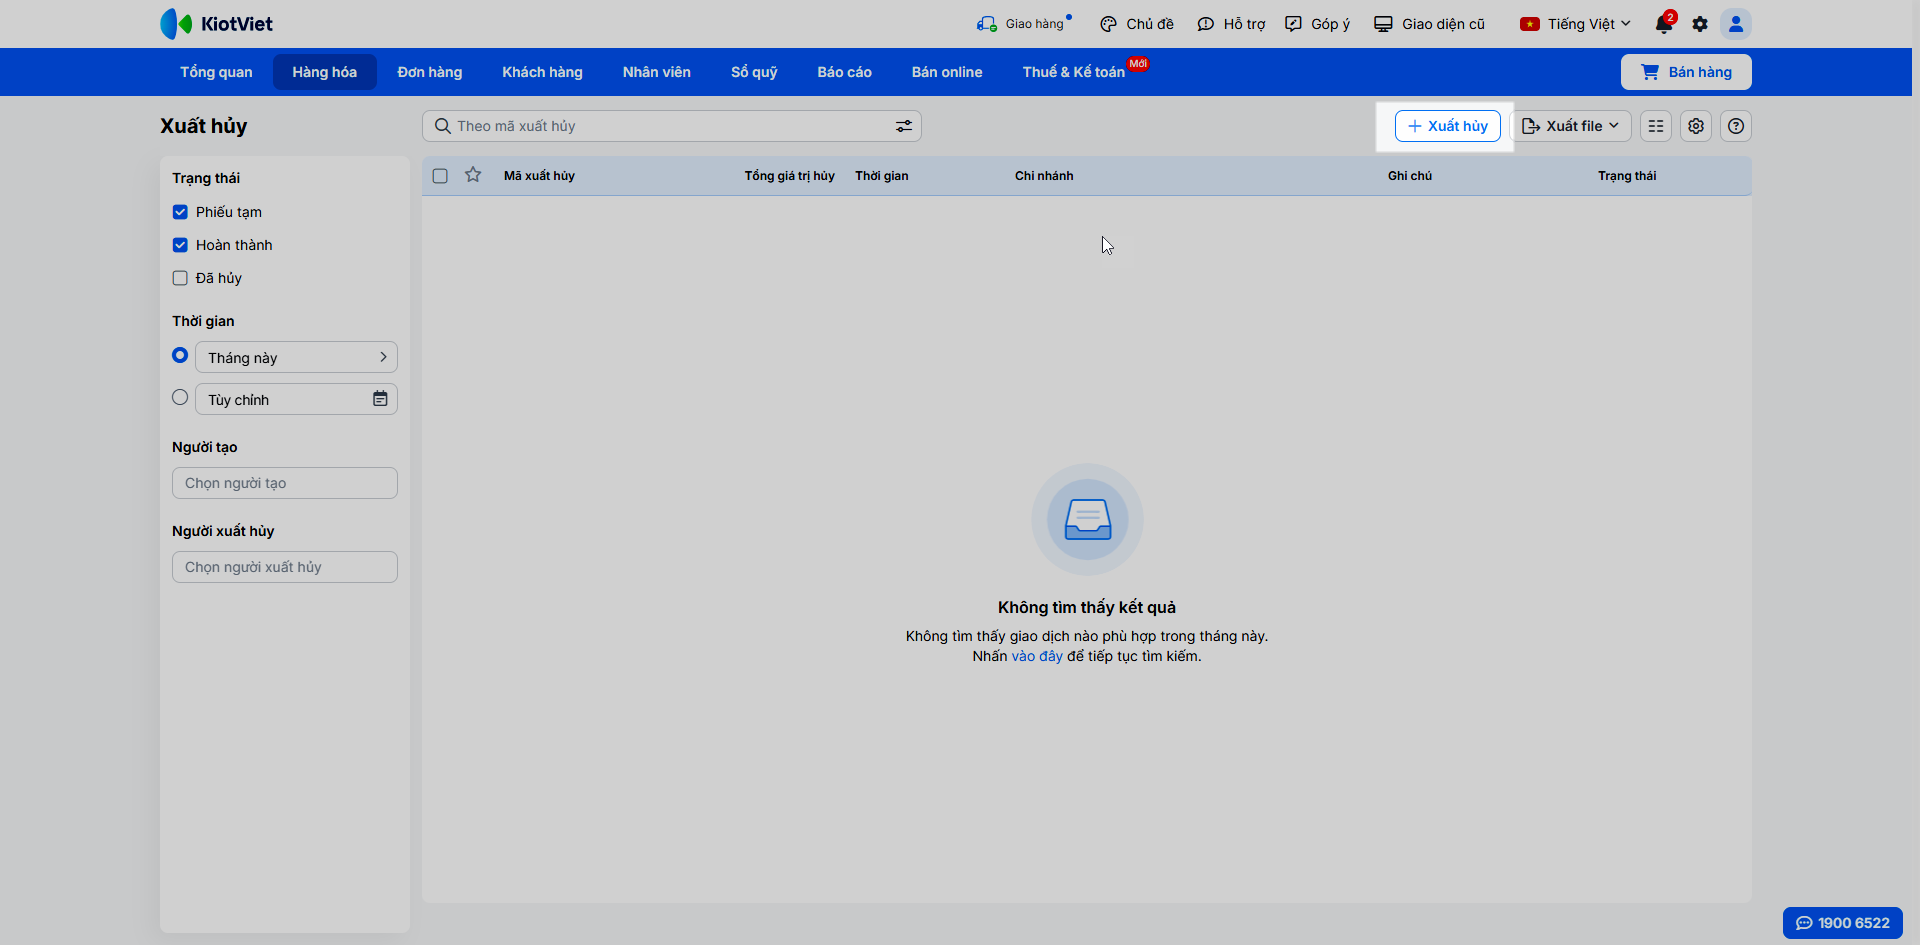
Task: Tick the select-all checkbox in table header
Action: [x=440, y=176]
